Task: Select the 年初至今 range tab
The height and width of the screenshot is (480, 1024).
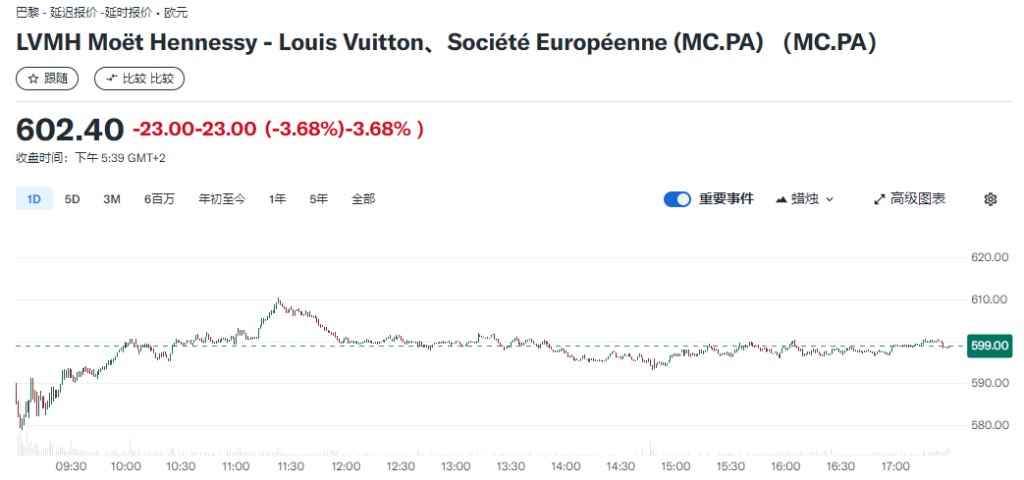Action: coord(221,199)
